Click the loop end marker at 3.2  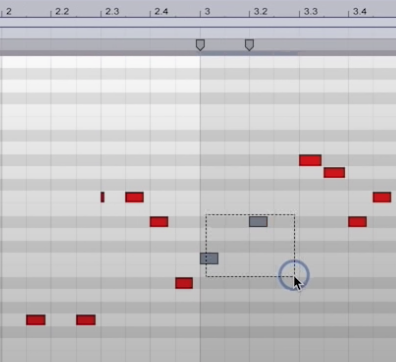(249, 45)
